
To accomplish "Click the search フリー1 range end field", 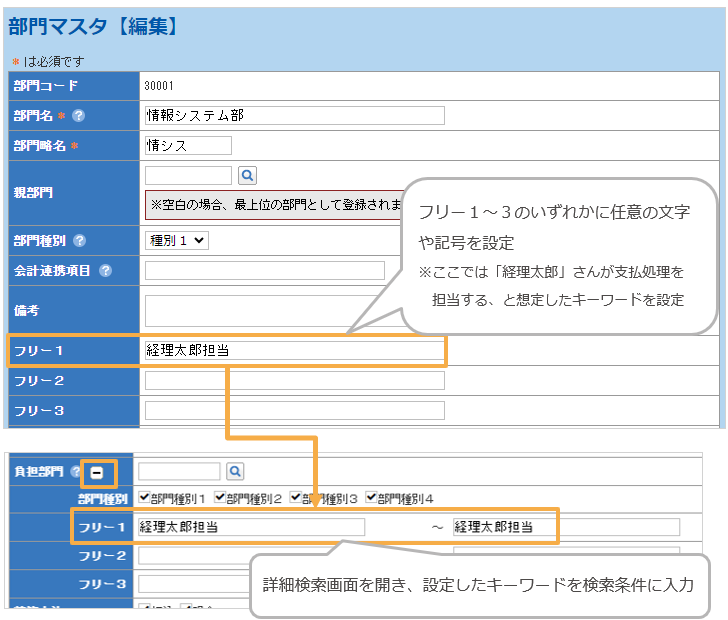I will click(x=565, y=527).
